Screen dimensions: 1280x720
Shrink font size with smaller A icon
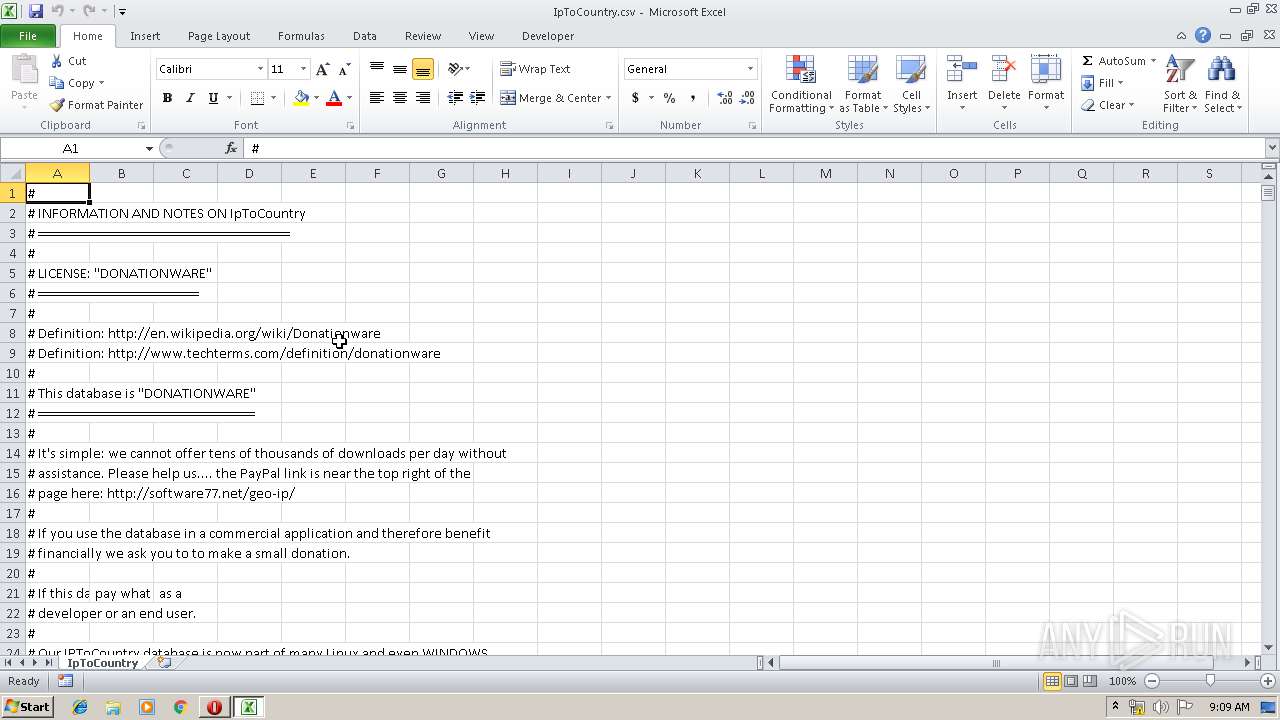point(344,69)
